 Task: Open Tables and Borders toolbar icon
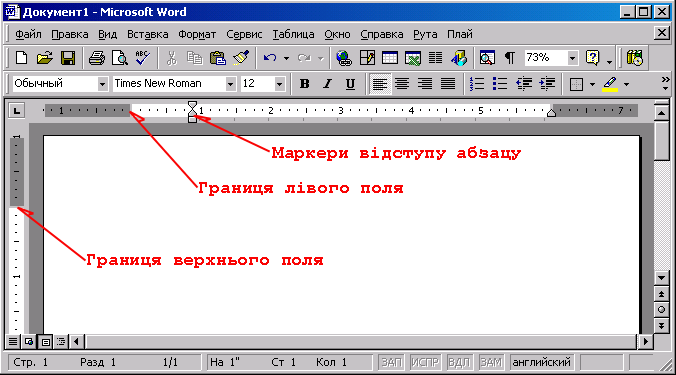[x=367, y=58]
